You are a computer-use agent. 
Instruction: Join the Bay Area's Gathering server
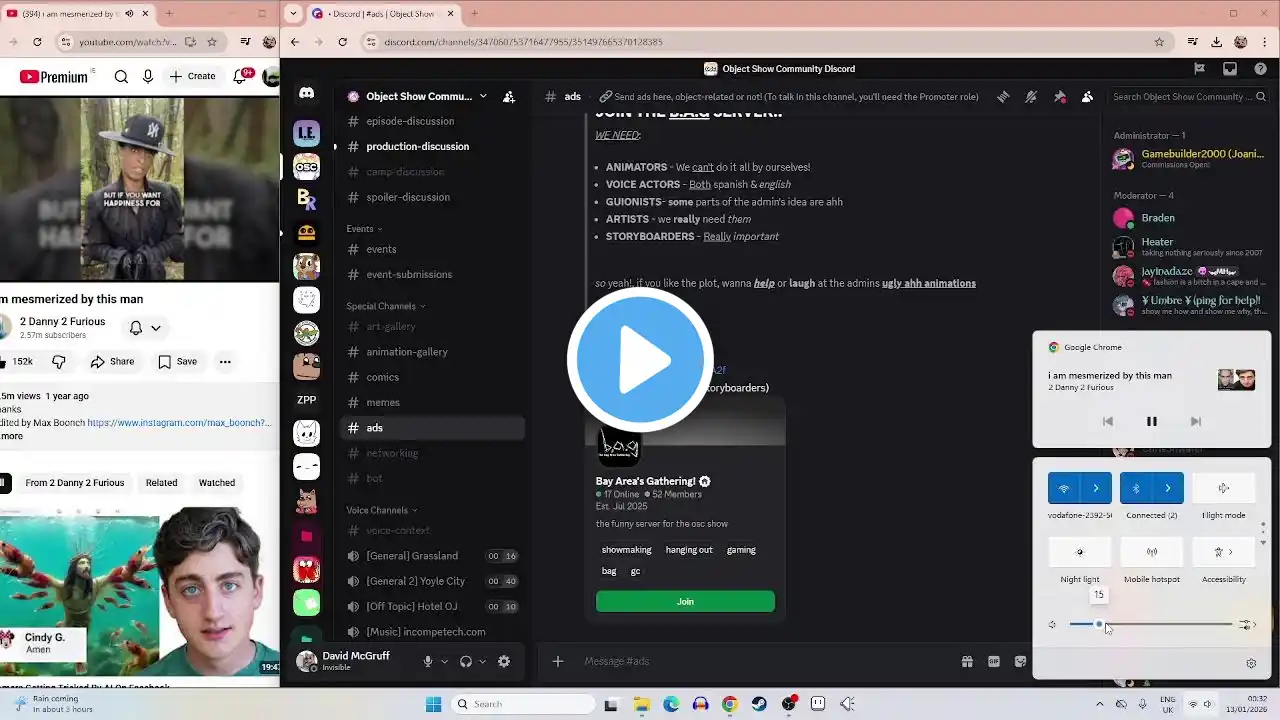pyautogui.click(x=685, y=601)
